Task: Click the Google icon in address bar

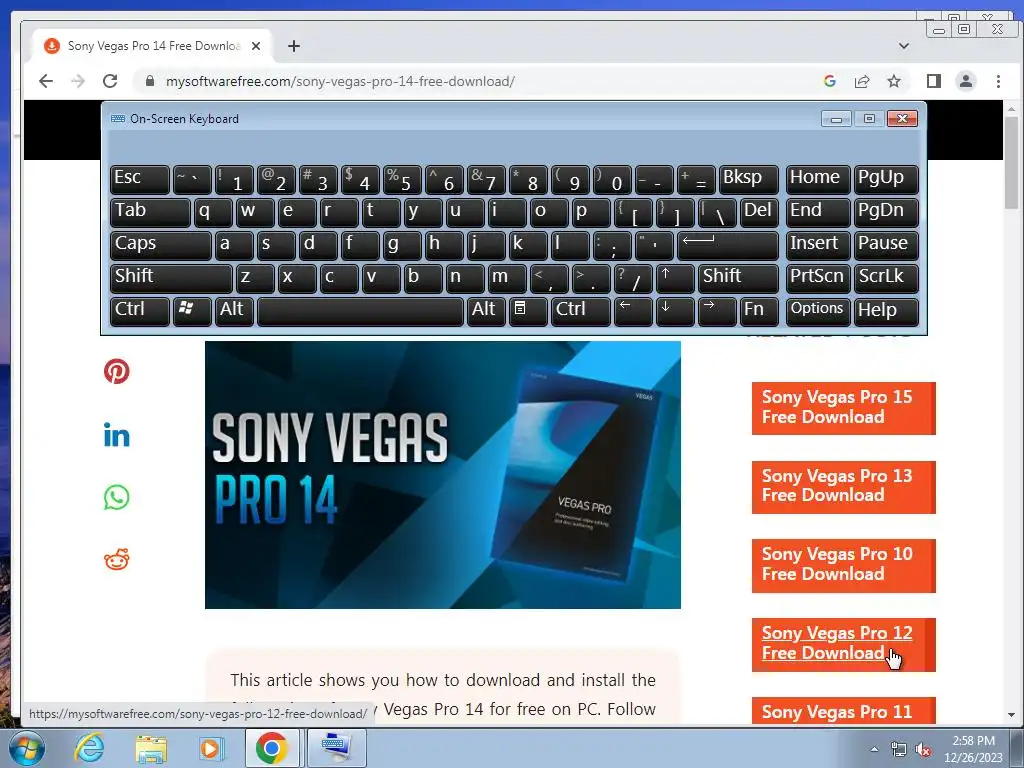Action: pos(829,81)
